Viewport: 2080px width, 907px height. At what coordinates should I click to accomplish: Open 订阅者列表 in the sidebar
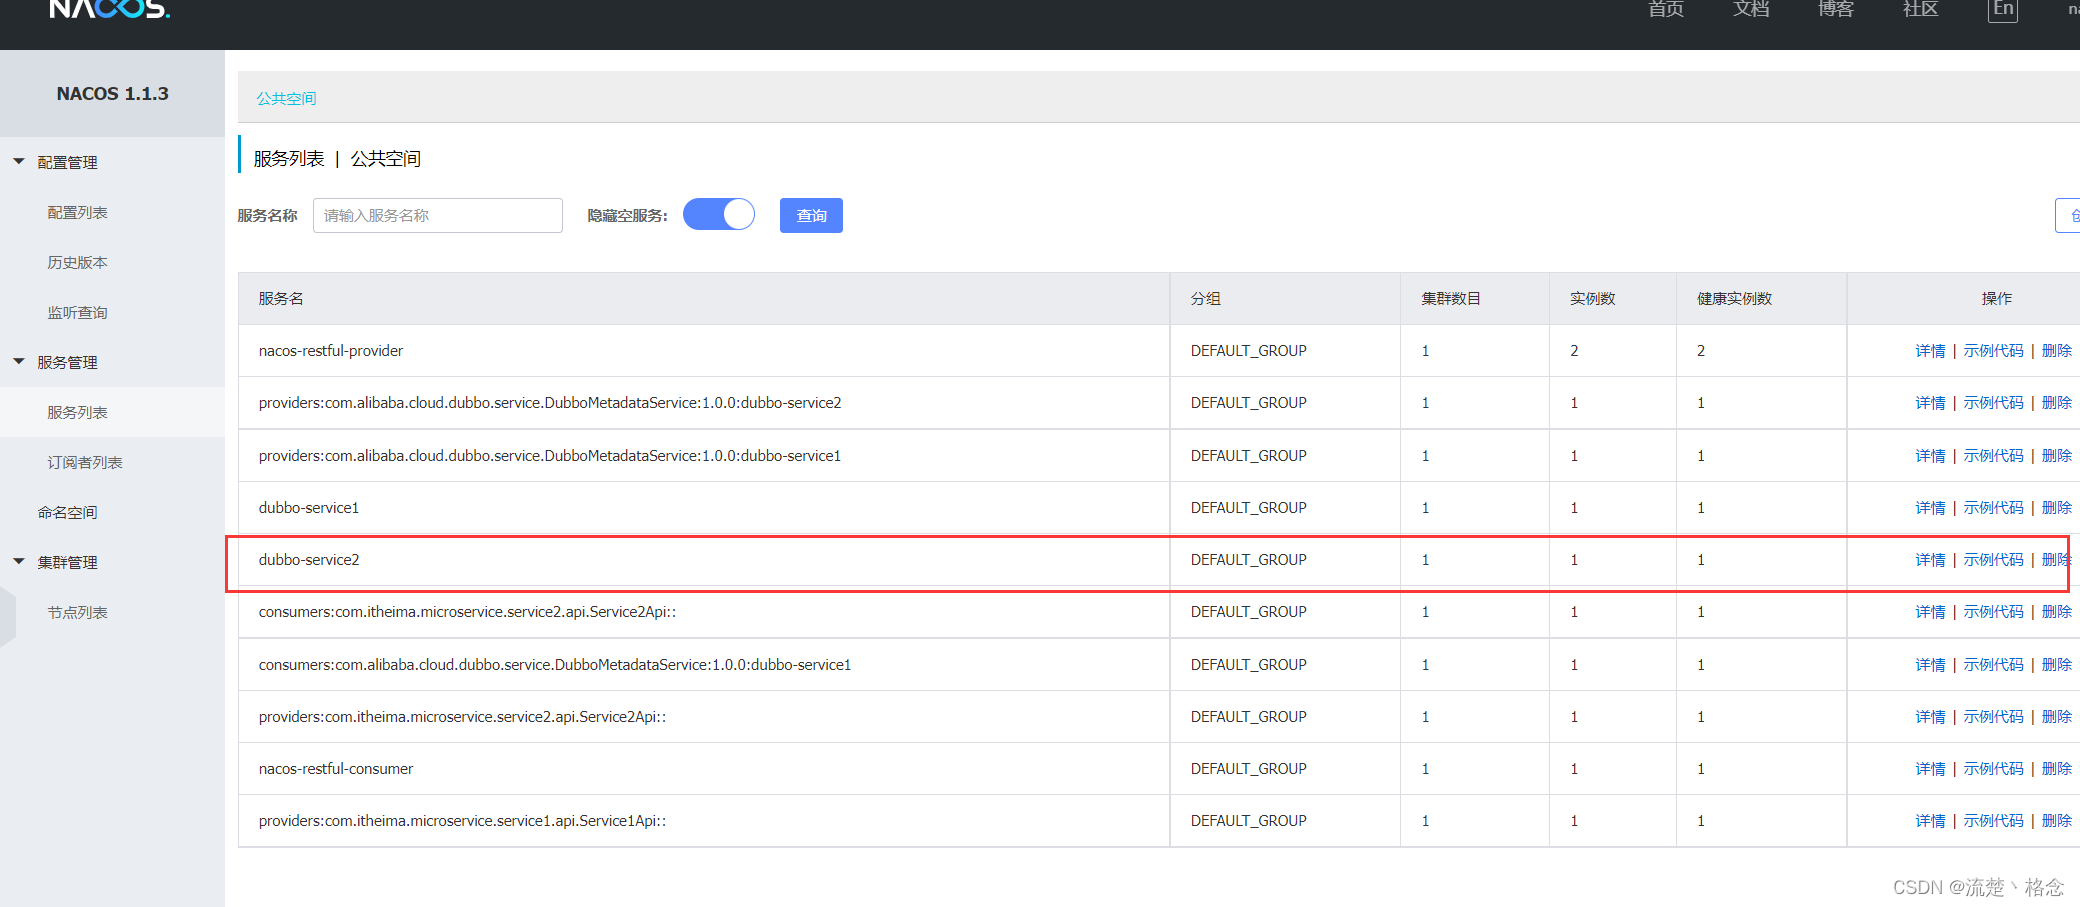[85, 462]
